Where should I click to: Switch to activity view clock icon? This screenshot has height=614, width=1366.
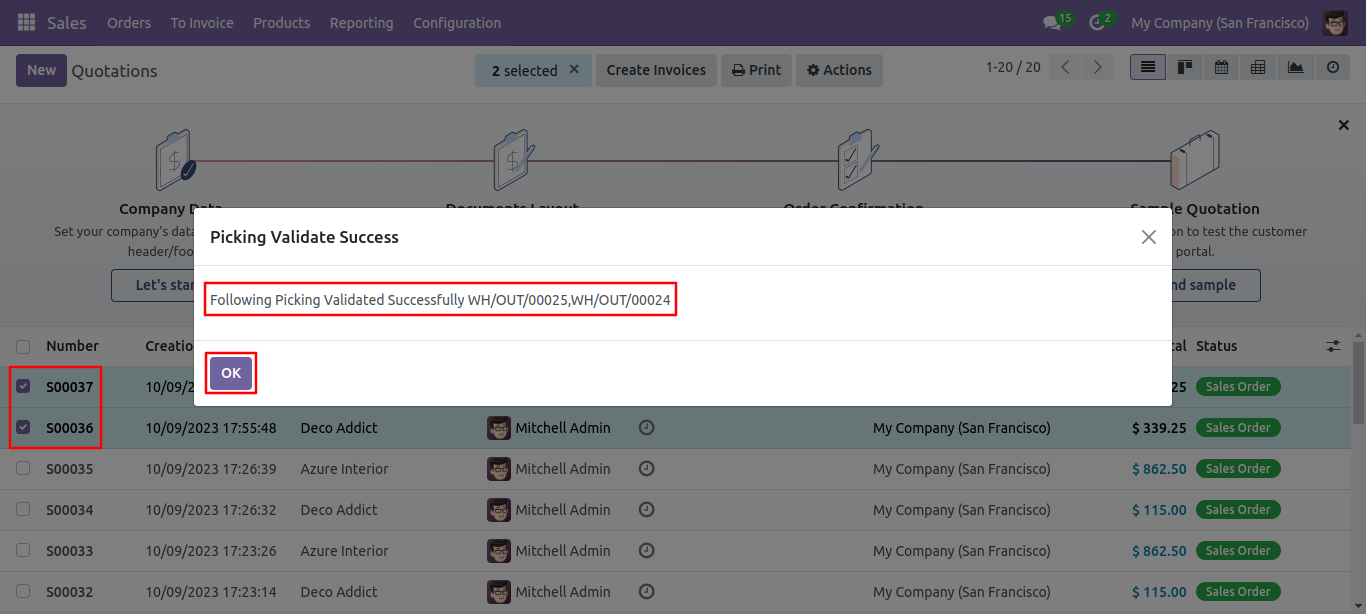click(1332, 67)
